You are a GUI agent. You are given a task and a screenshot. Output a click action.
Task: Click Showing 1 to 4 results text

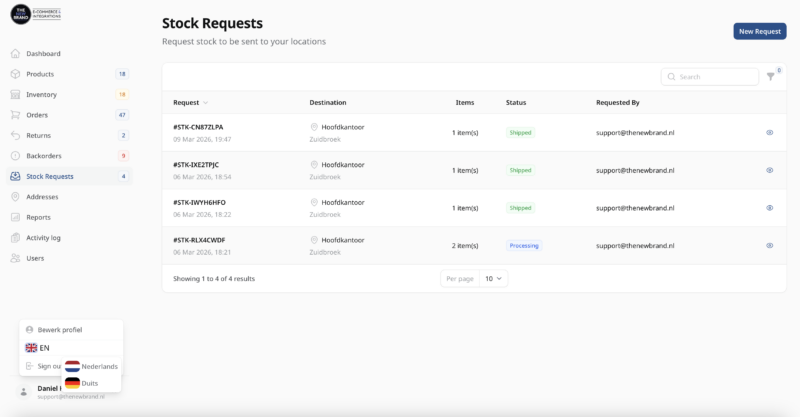[214, 279]
